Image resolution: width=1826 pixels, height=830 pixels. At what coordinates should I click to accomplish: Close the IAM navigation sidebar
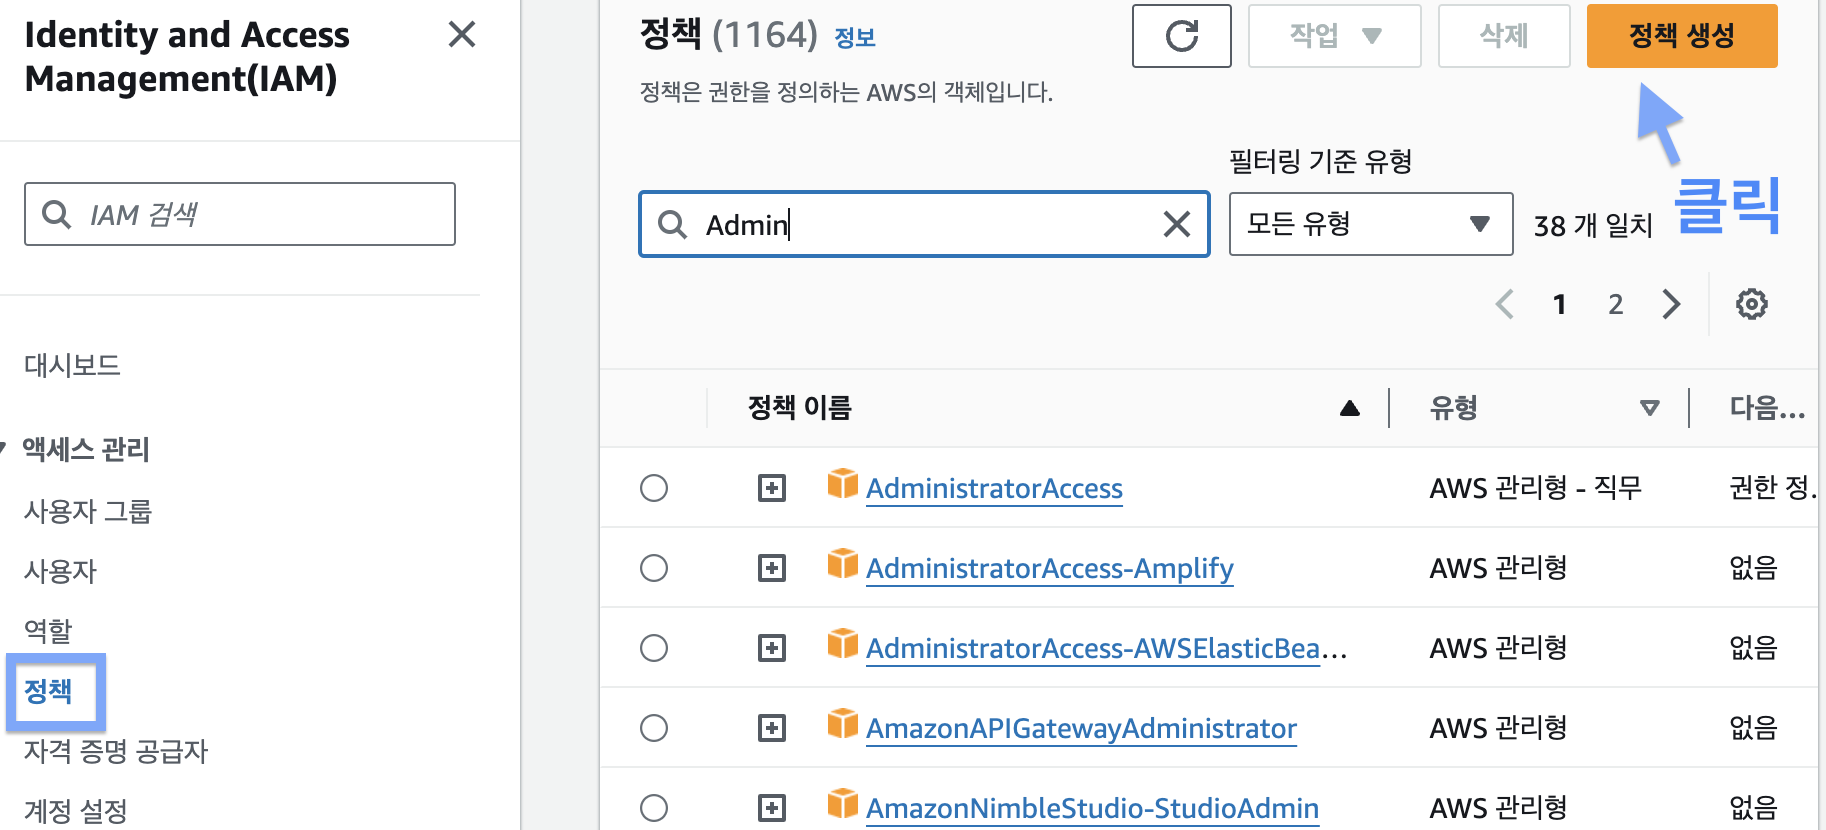461,35
